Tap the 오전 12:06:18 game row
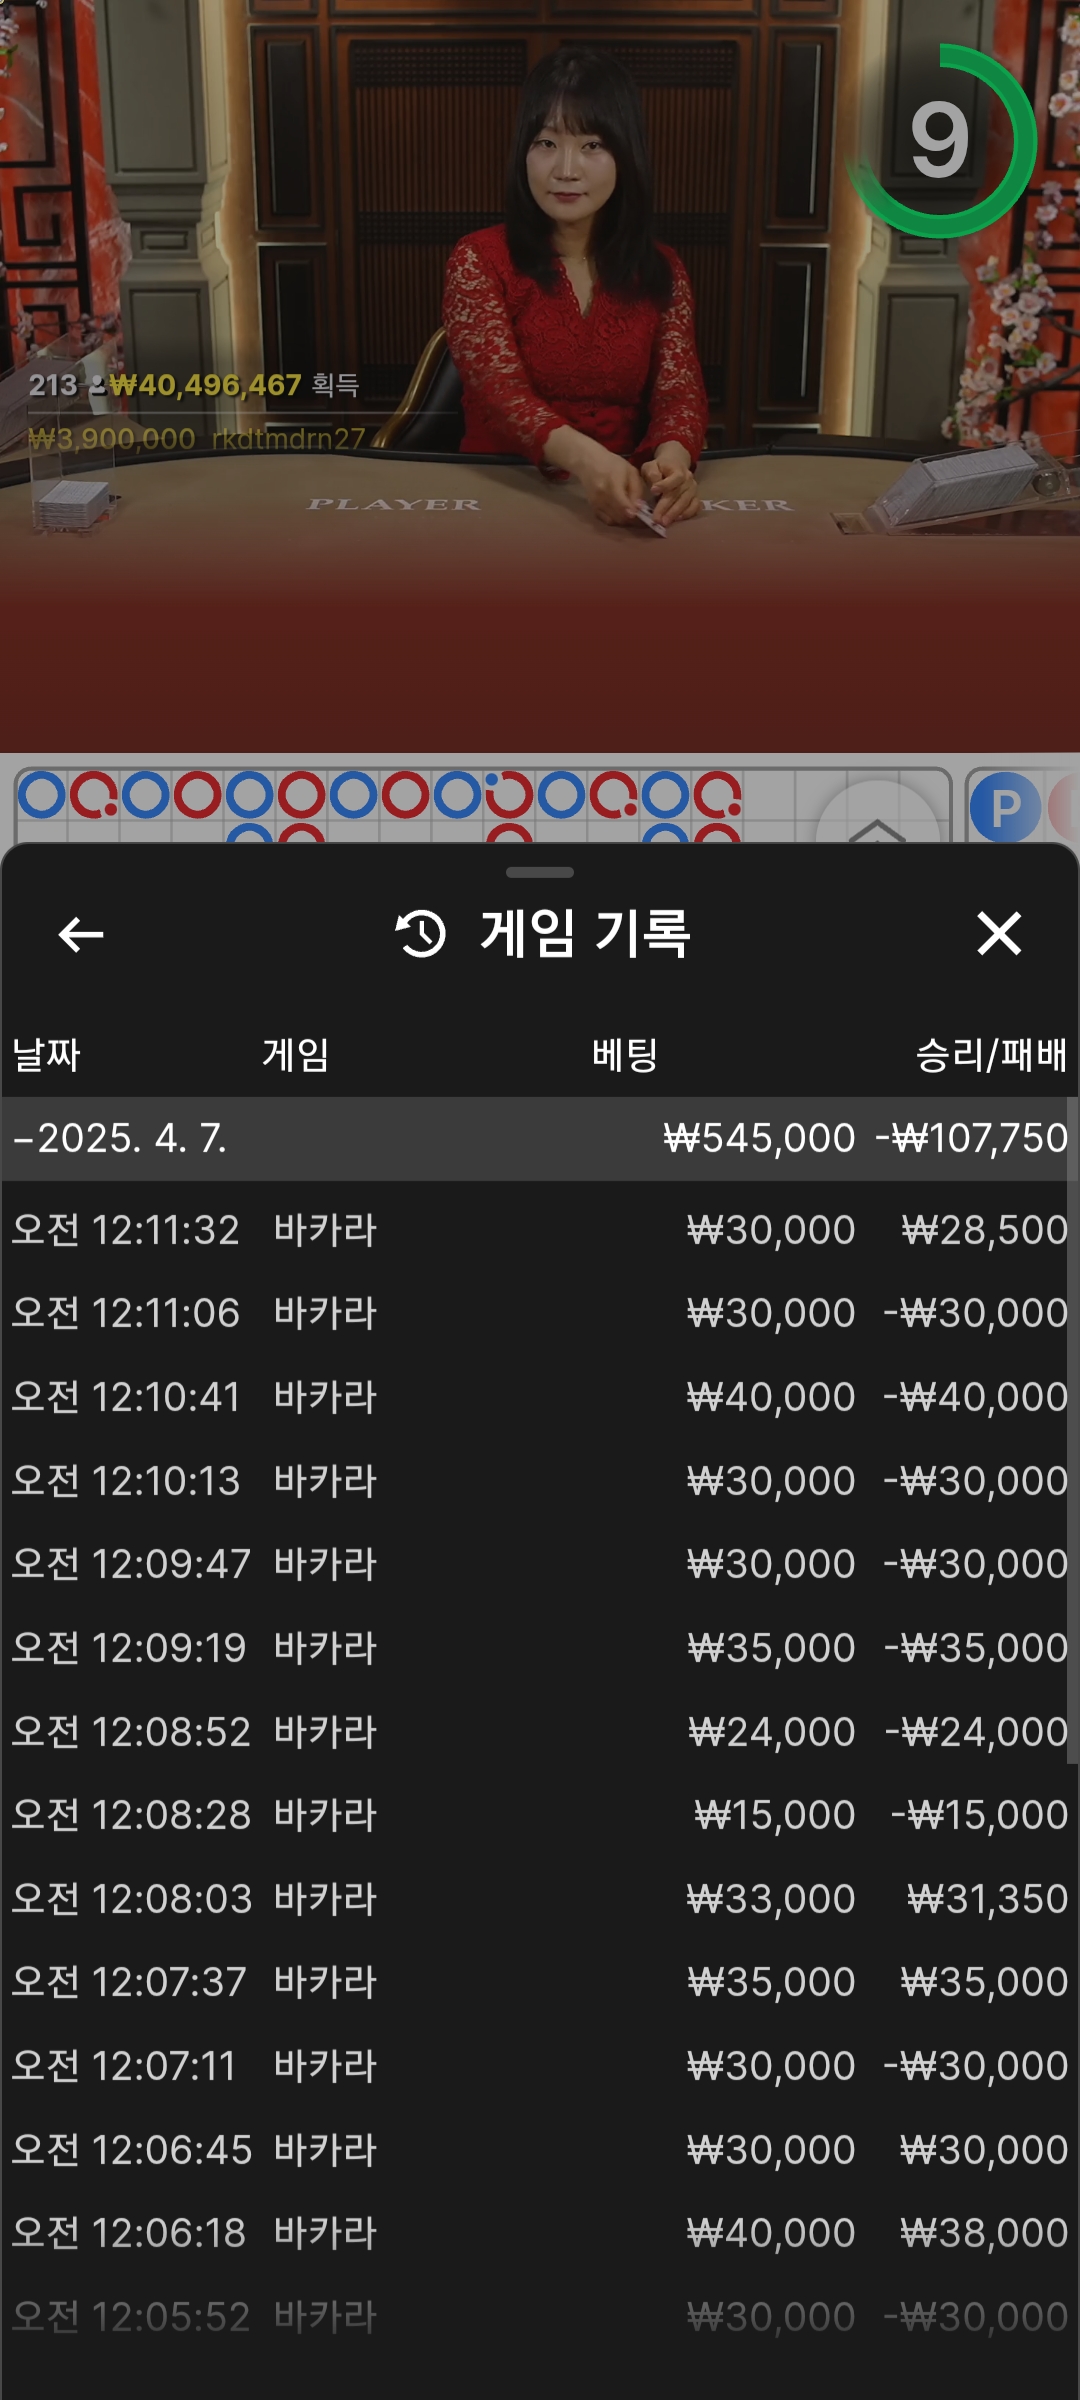The width and height of the screenshot is (1080, 2400). click(540, 2233)
